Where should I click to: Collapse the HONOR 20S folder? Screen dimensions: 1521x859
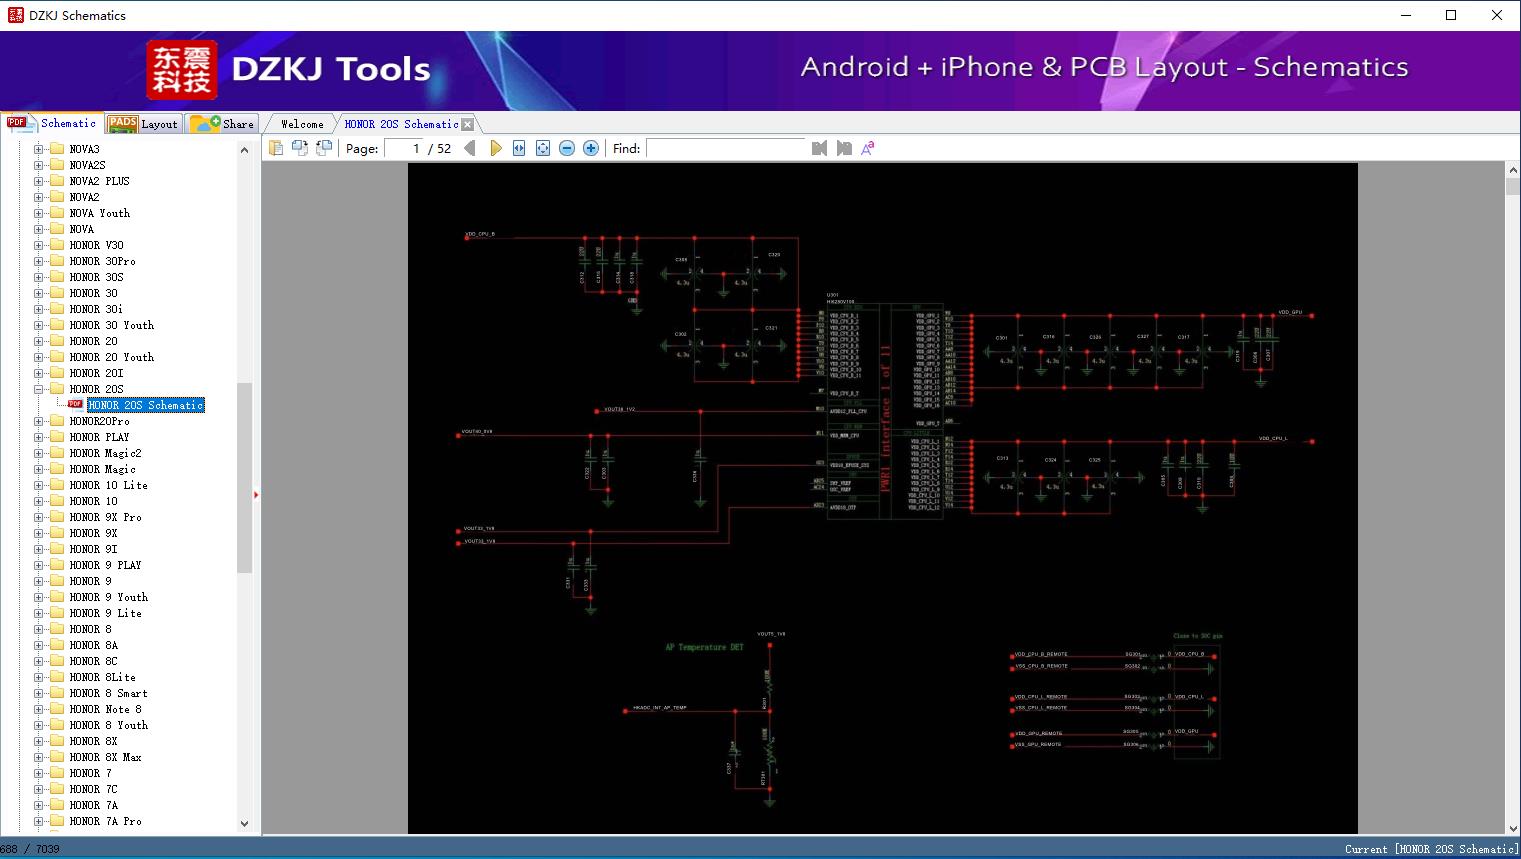(39, 389)
